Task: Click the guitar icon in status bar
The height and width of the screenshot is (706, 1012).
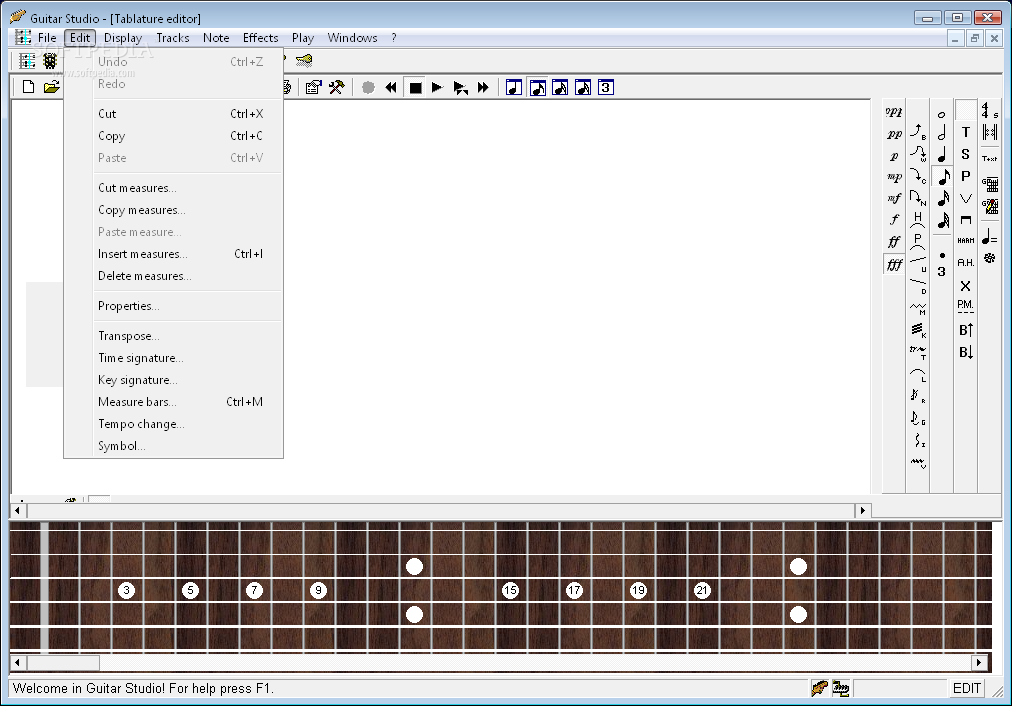Action: coord(820,689)
